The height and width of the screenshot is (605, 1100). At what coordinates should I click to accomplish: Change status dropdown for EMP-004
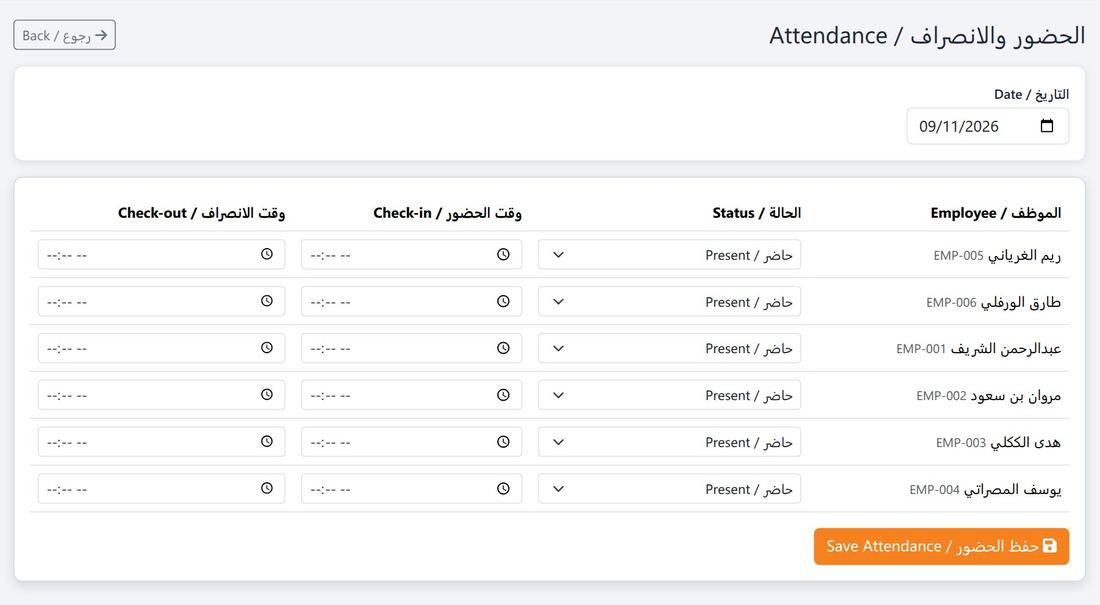click(x=669, y=489)
